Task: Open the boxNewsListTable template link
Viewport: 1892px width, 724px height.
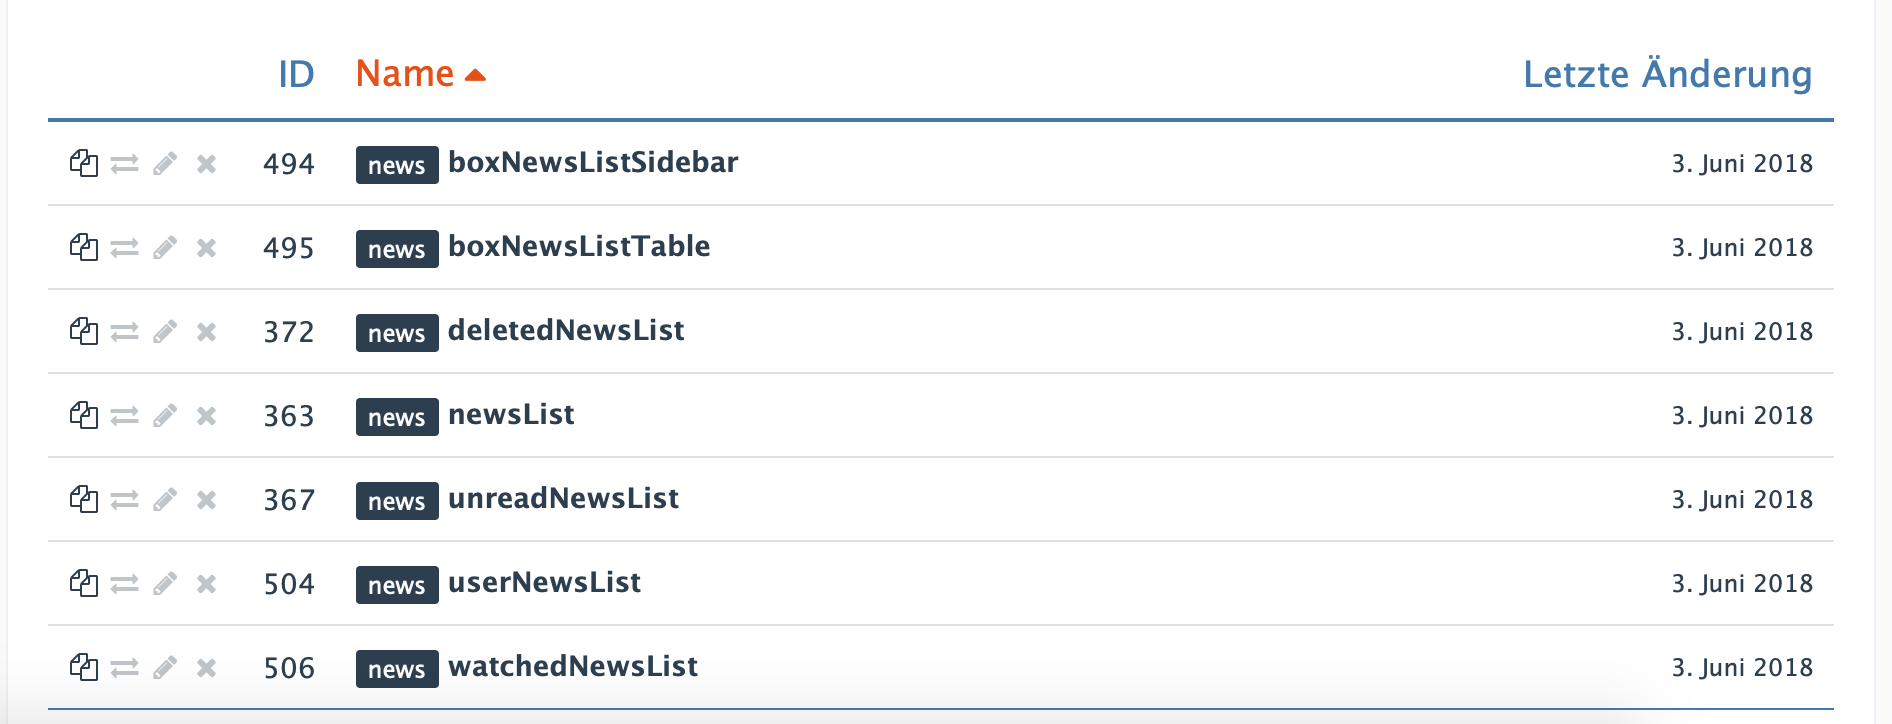Action: (579, 246)
